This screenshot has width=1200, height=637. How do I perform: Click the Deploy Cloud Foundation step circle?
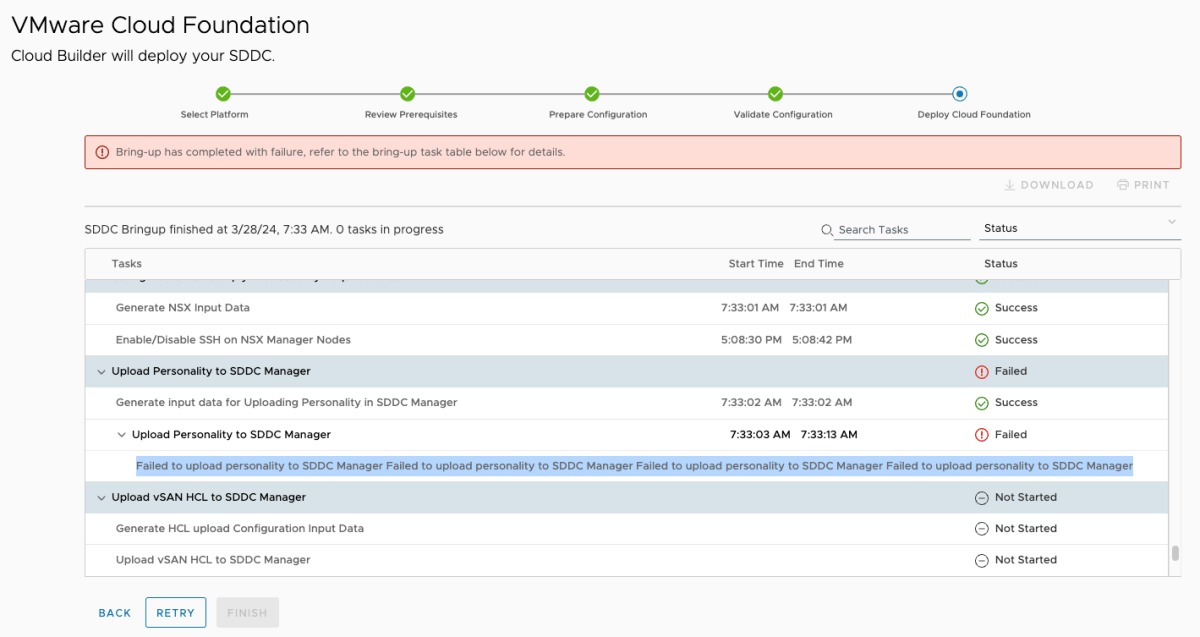pyautogui.click(x=960, y=94)
